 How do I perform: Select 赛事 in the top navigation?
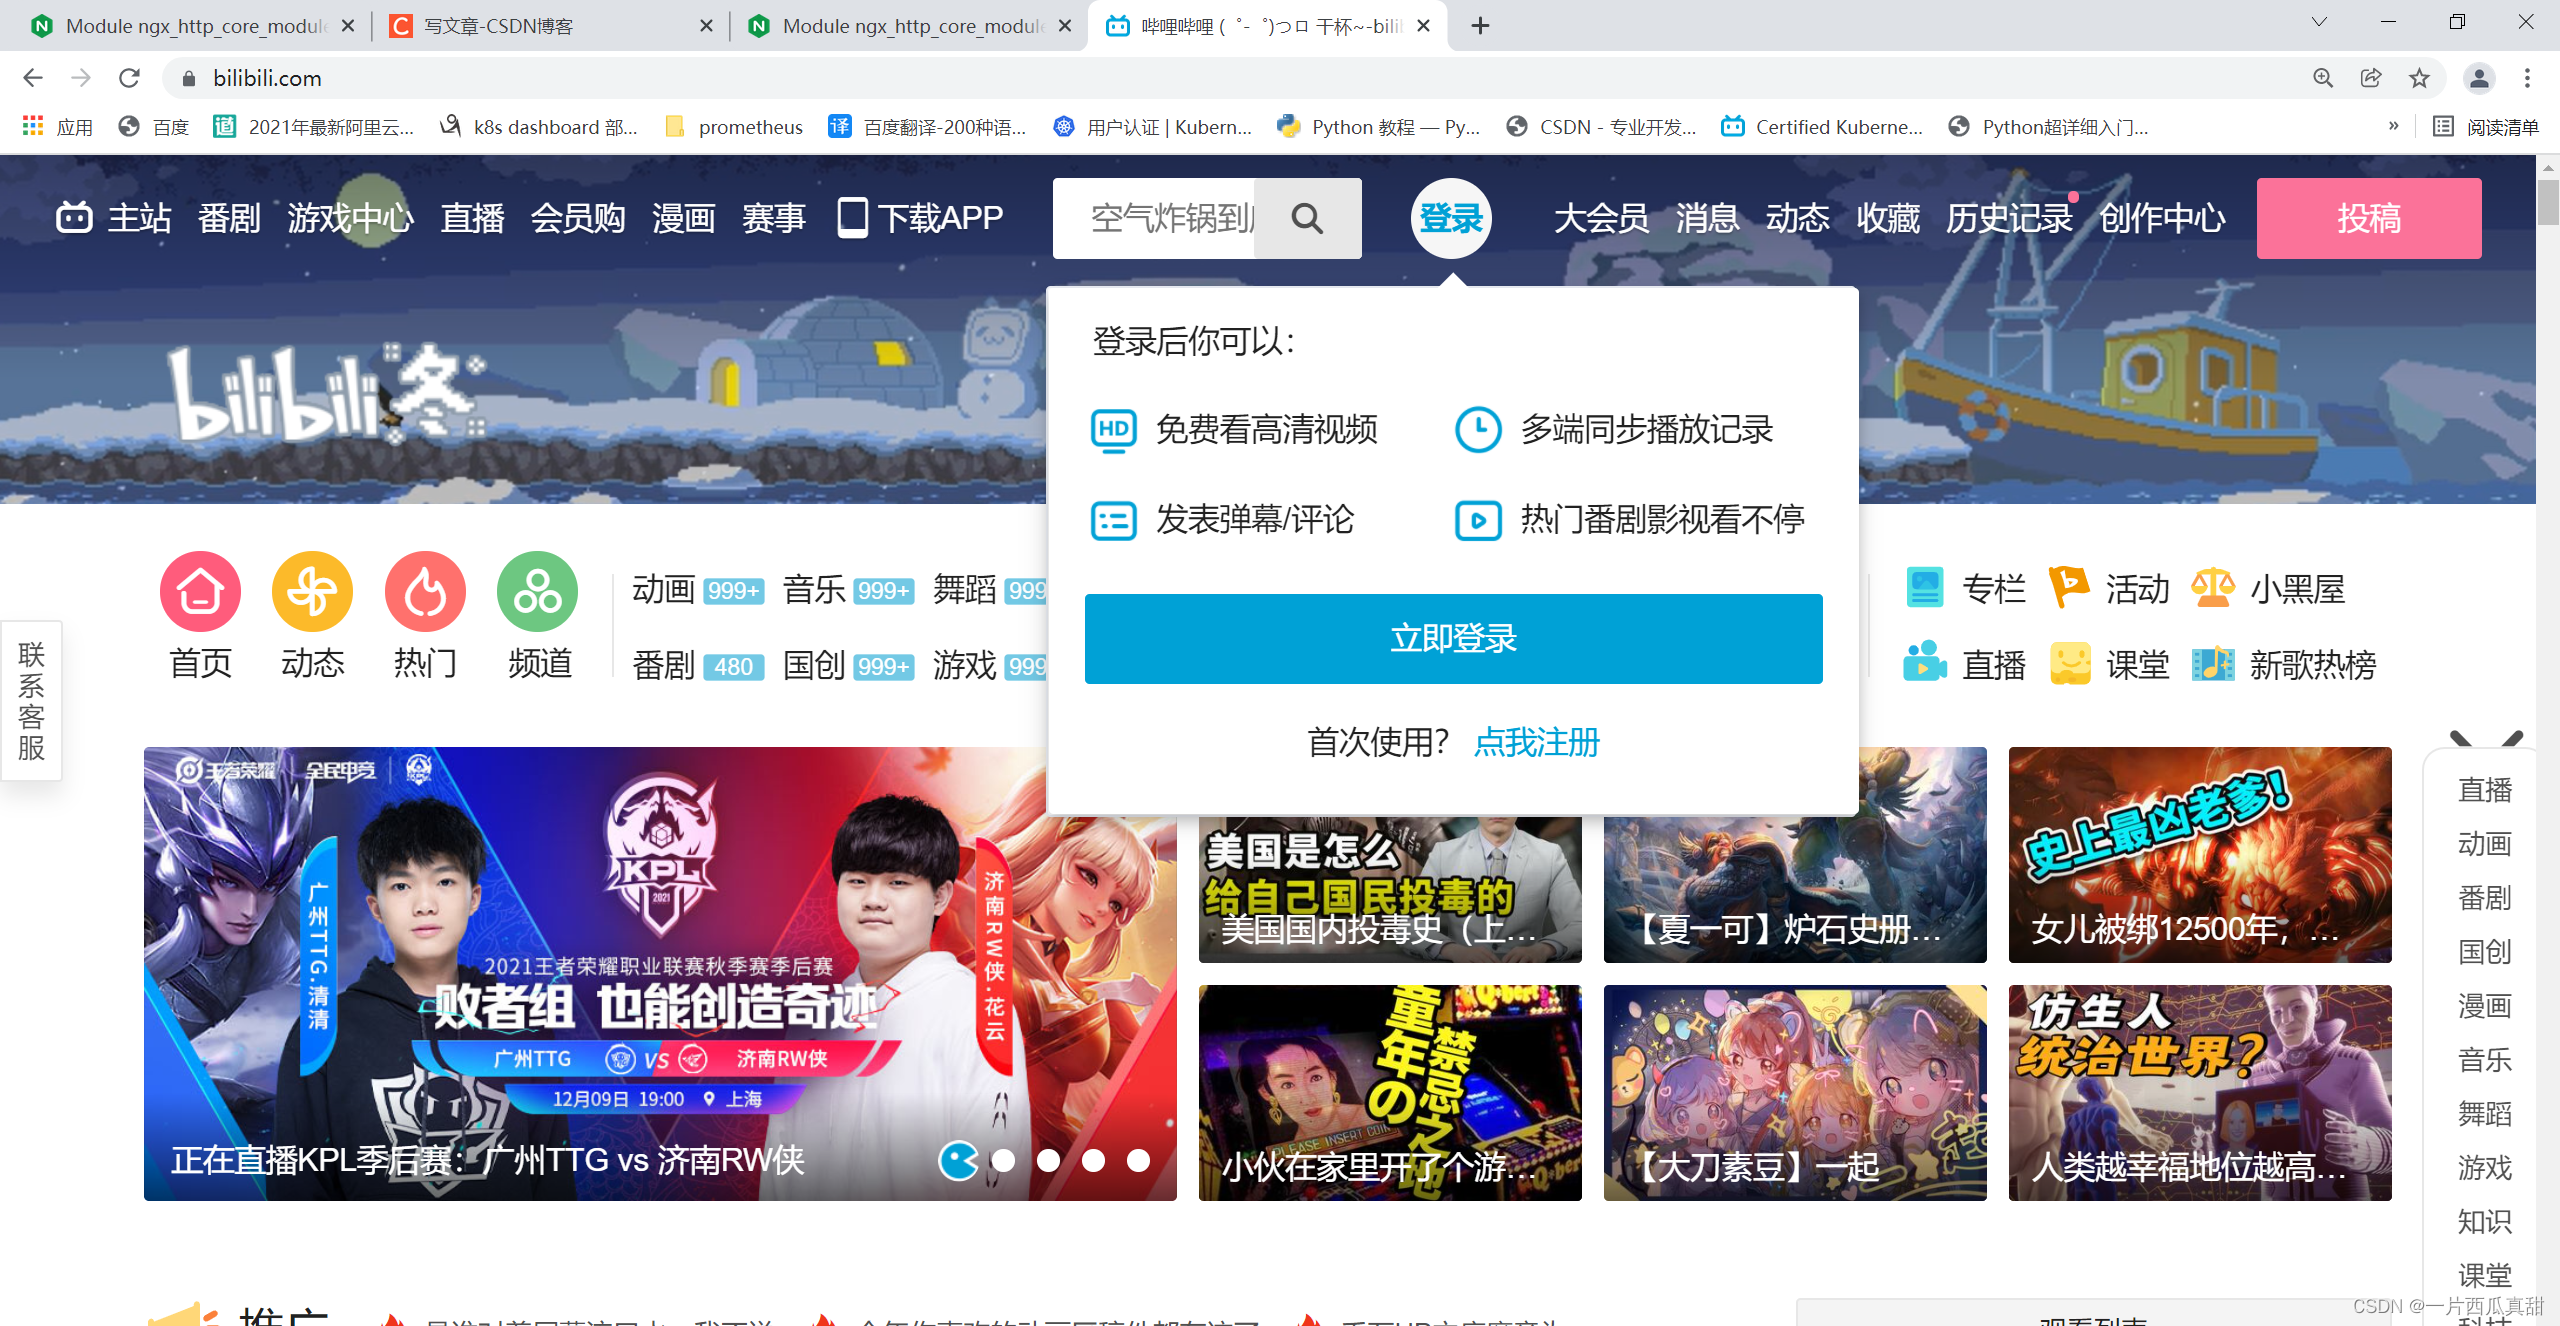click(774, 217)
